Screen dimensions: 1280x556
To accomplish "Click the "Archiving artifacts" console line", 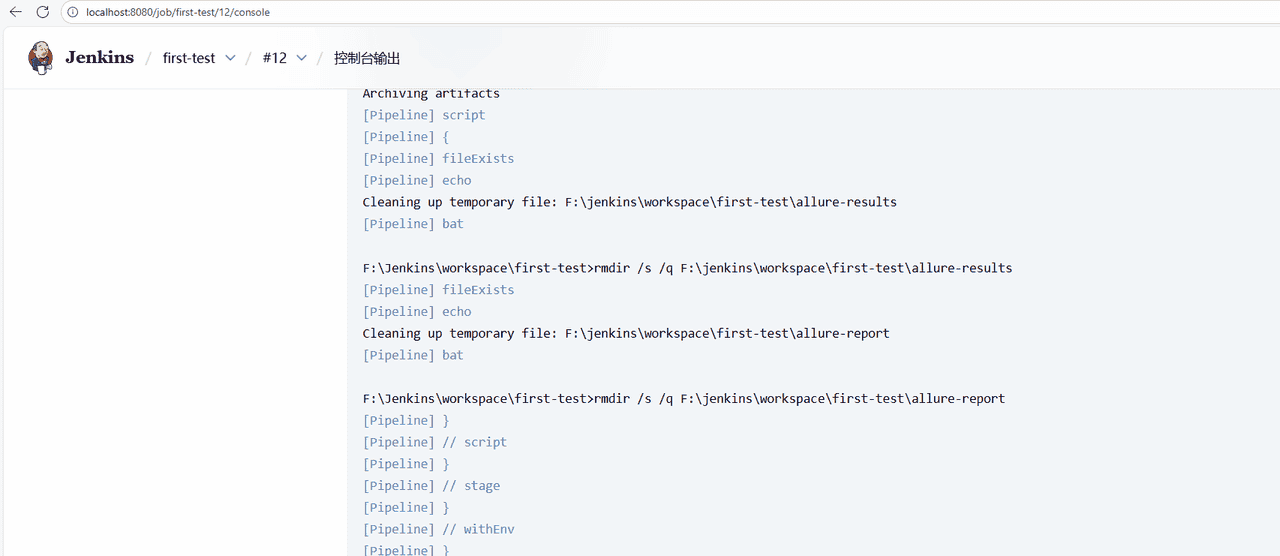I will 431,93.
